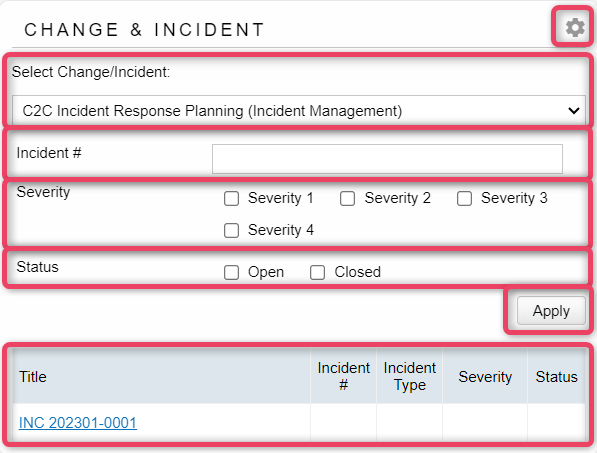Click the Open label text
The image size is (597, 453).
coord(266,273)
